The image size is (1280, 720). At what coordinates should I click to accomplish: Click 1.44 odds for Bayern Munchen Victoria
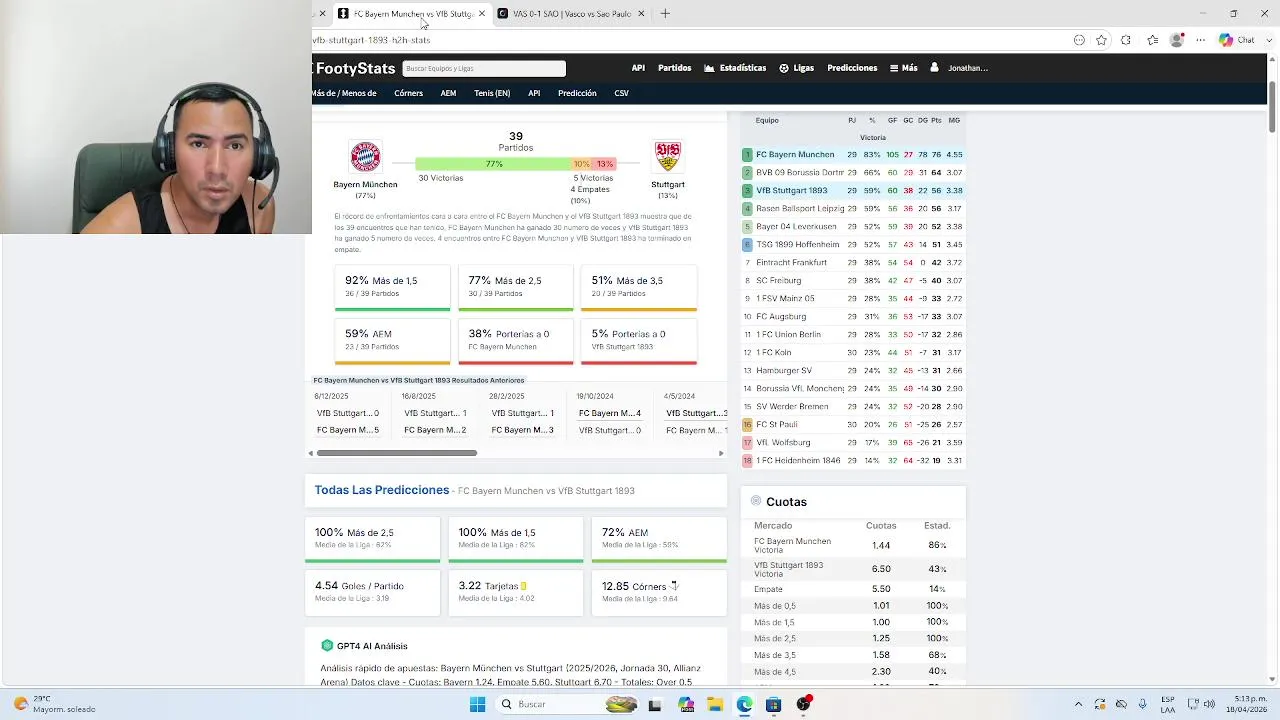point(881,546)
